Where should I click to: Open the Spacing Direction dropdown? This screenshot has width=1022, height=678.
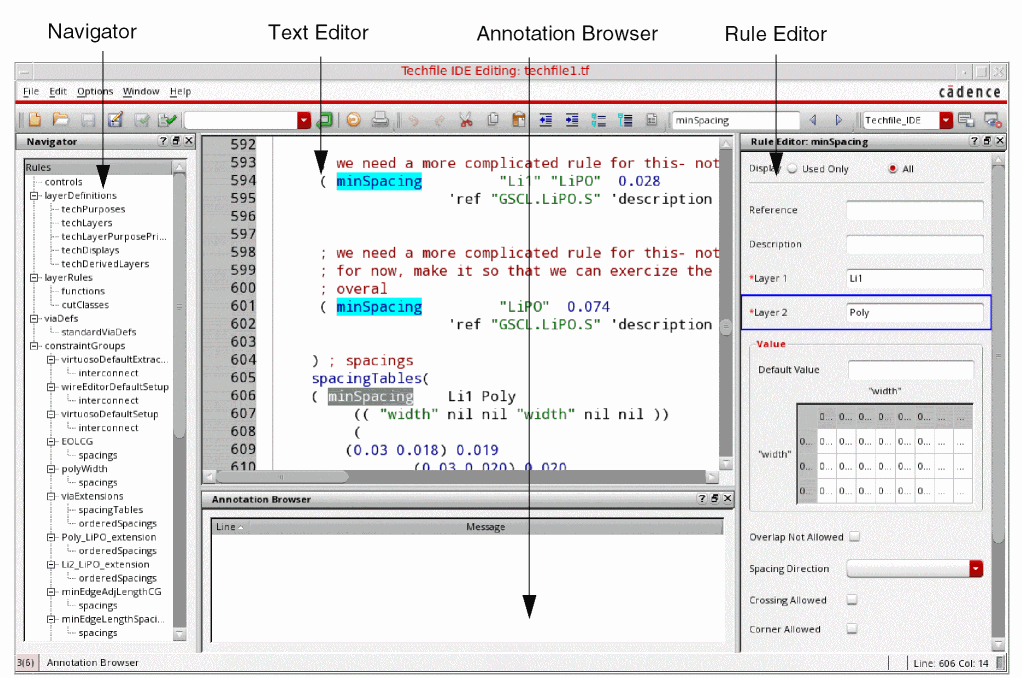tap(975, 568)
